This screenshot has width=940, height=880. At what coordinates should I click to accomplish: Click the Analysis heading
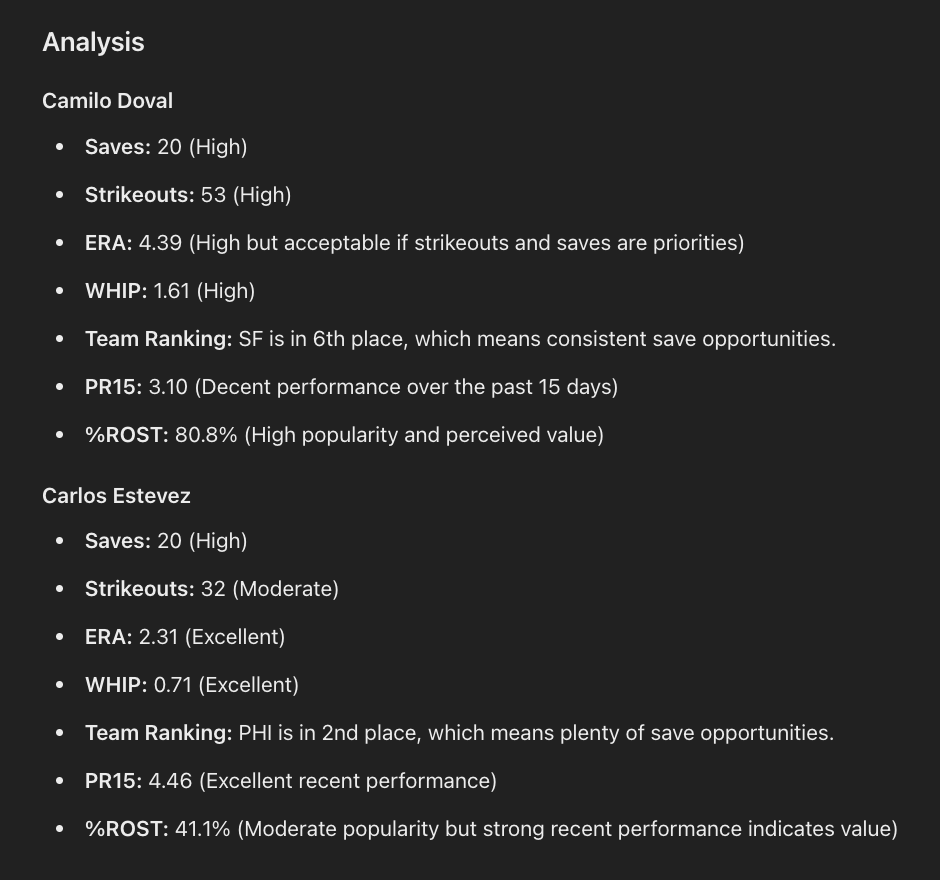(93, 42)
